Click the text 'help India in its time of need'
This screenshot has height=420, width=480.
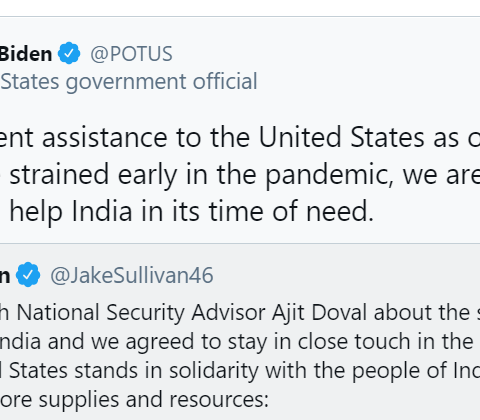(x=191, y=211)
